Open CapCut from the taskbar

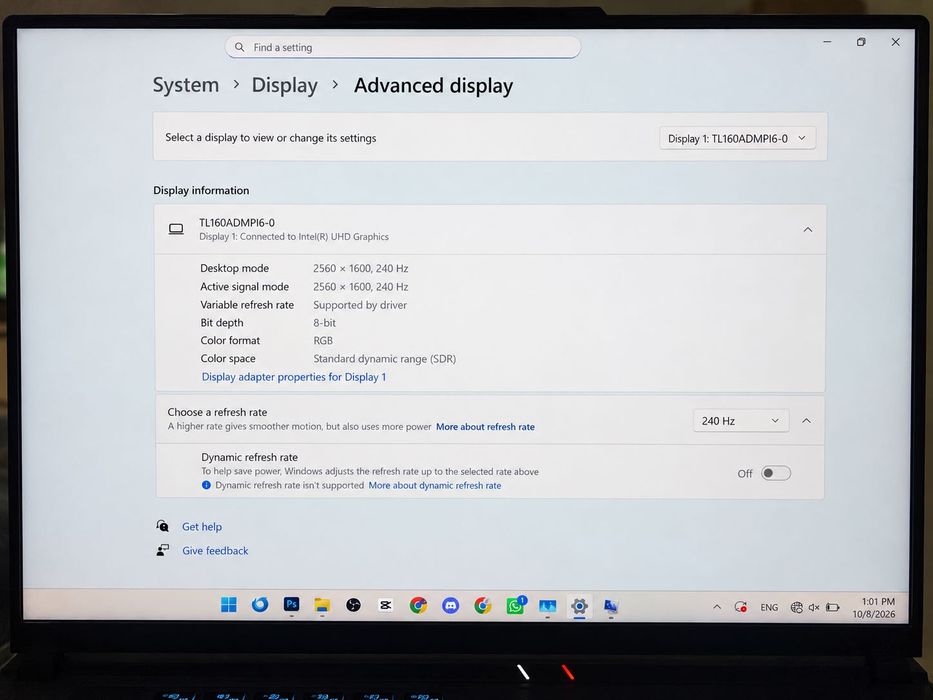pyautogui.click(x=385, y=605)
